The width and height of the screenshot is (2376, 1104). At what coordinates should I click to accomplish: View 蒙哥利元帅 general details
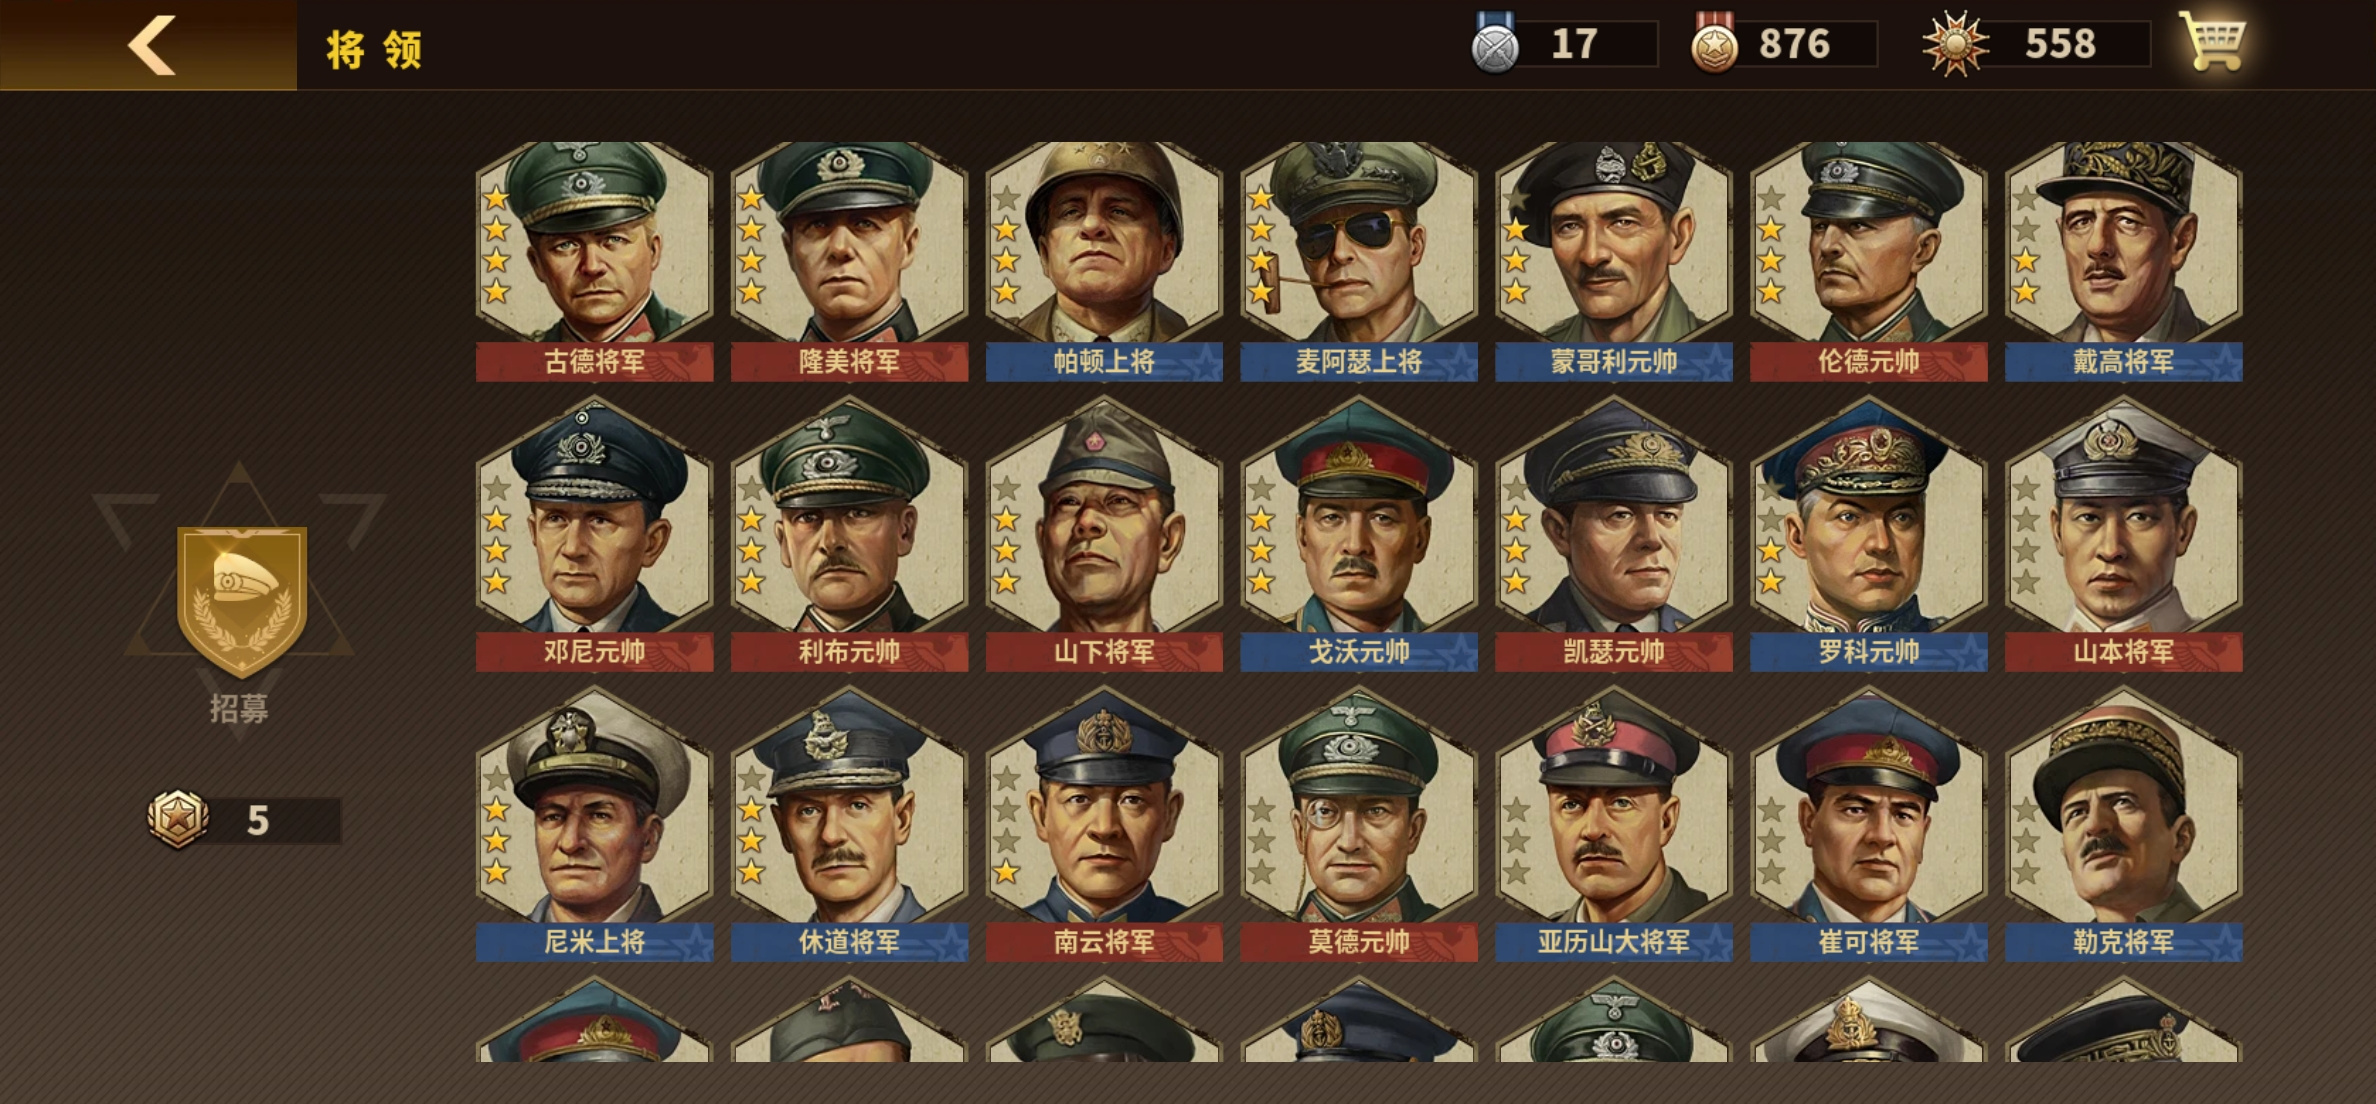tap(1614, 260)
